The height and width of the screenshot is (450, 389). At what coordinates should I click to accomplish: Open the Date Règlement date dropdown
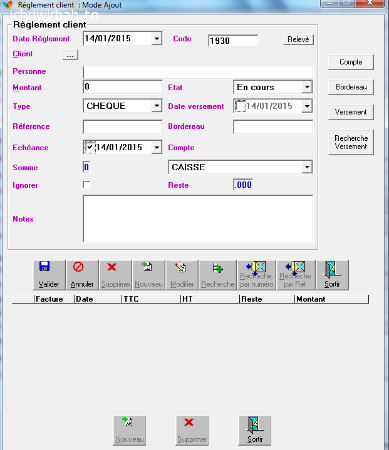pos(157,39)
